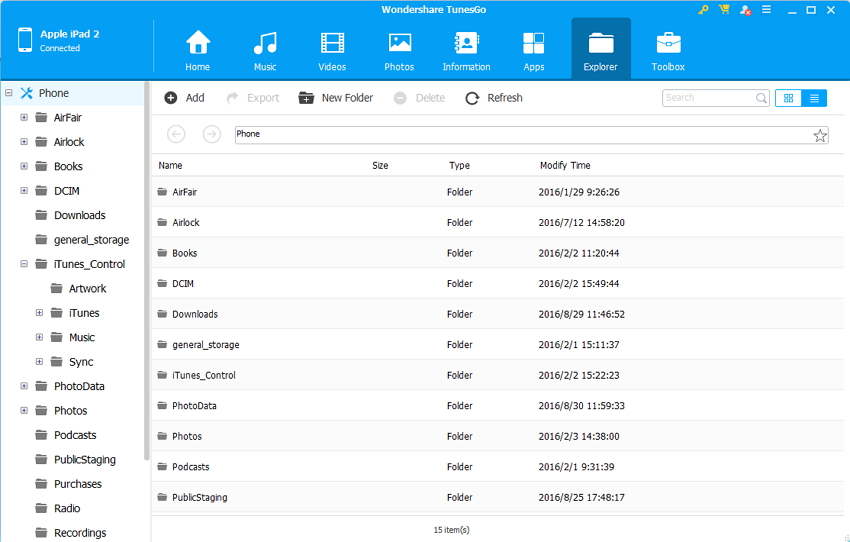The width and height of the screenshot is (850, 542).
Task: Select Podcasts in the sidebar tree
Action: pyautogui.click(x=75, y=435)
